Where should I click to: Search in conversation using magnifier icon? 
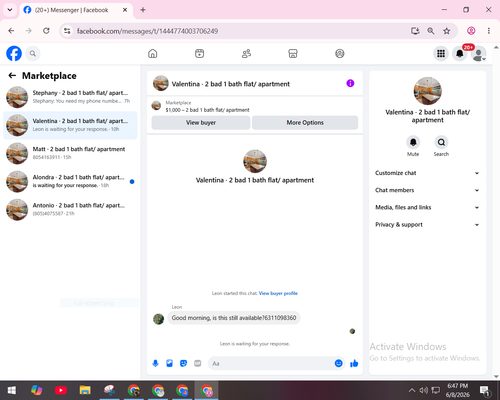pyautogui.click(x=441, y=142)
